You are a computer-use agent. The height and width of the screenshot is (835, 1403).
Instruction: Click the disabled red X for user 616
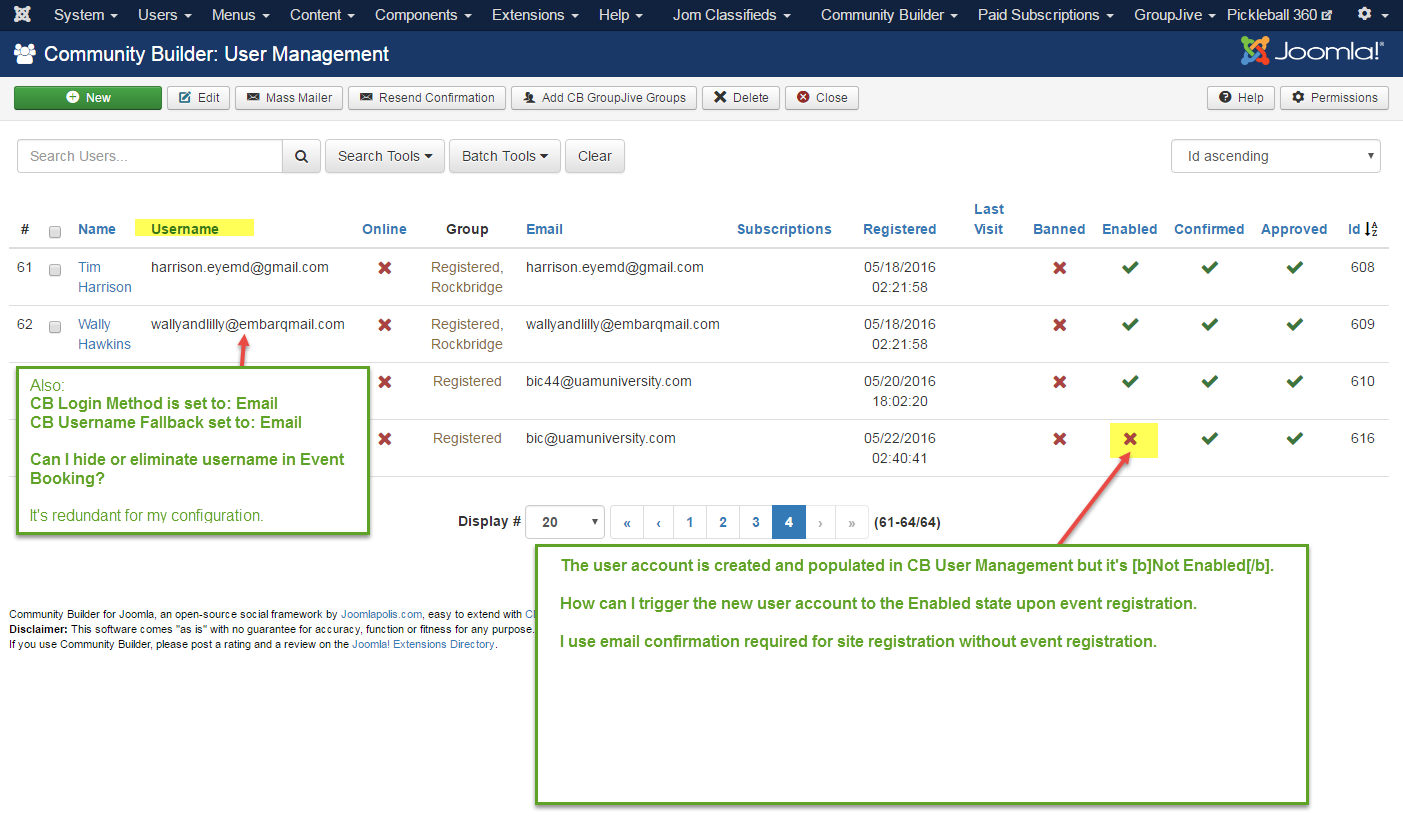pyautogui.click(x=1130, y=439)
